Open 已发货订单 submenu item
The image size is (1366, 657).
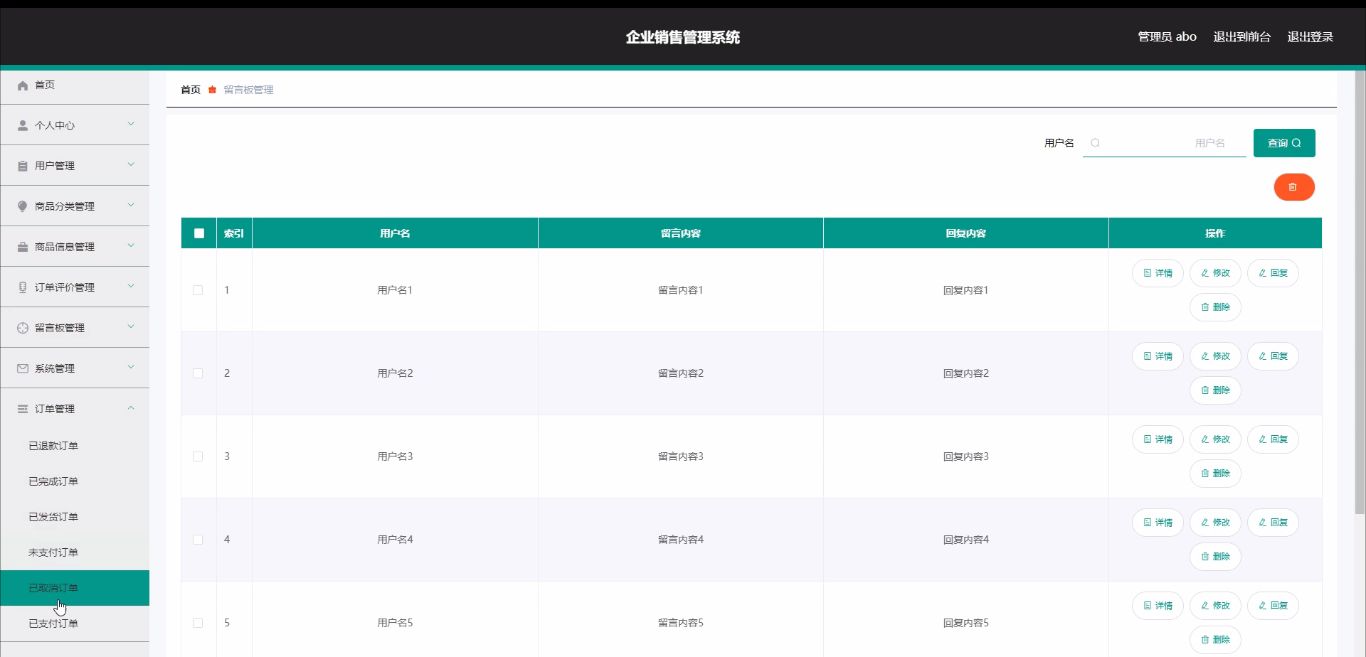pyautogui.click(x=74, y=517)
